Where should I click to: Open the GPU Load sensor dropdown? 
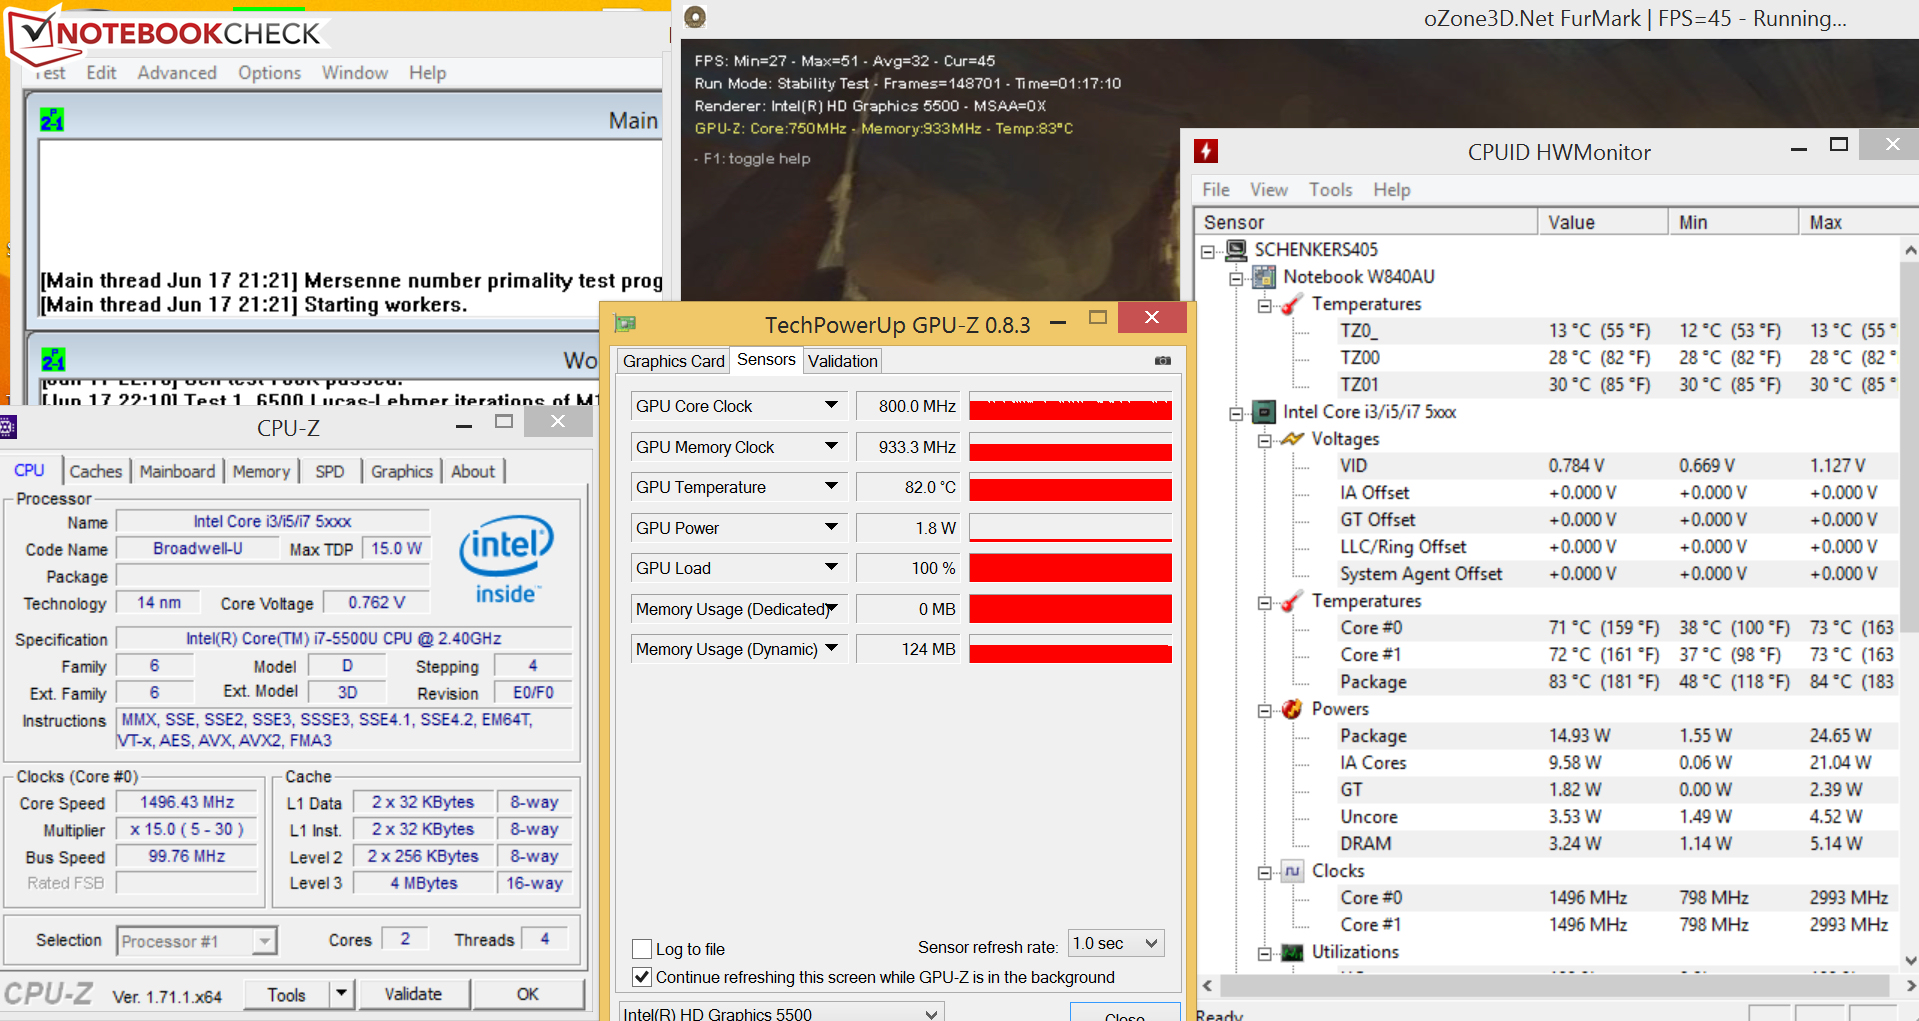click(831, 568)
